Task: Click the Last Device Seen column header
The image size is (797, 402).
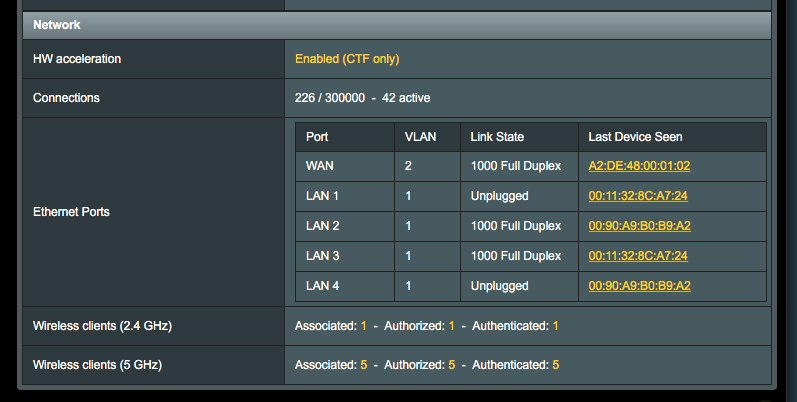Action: 635,136
